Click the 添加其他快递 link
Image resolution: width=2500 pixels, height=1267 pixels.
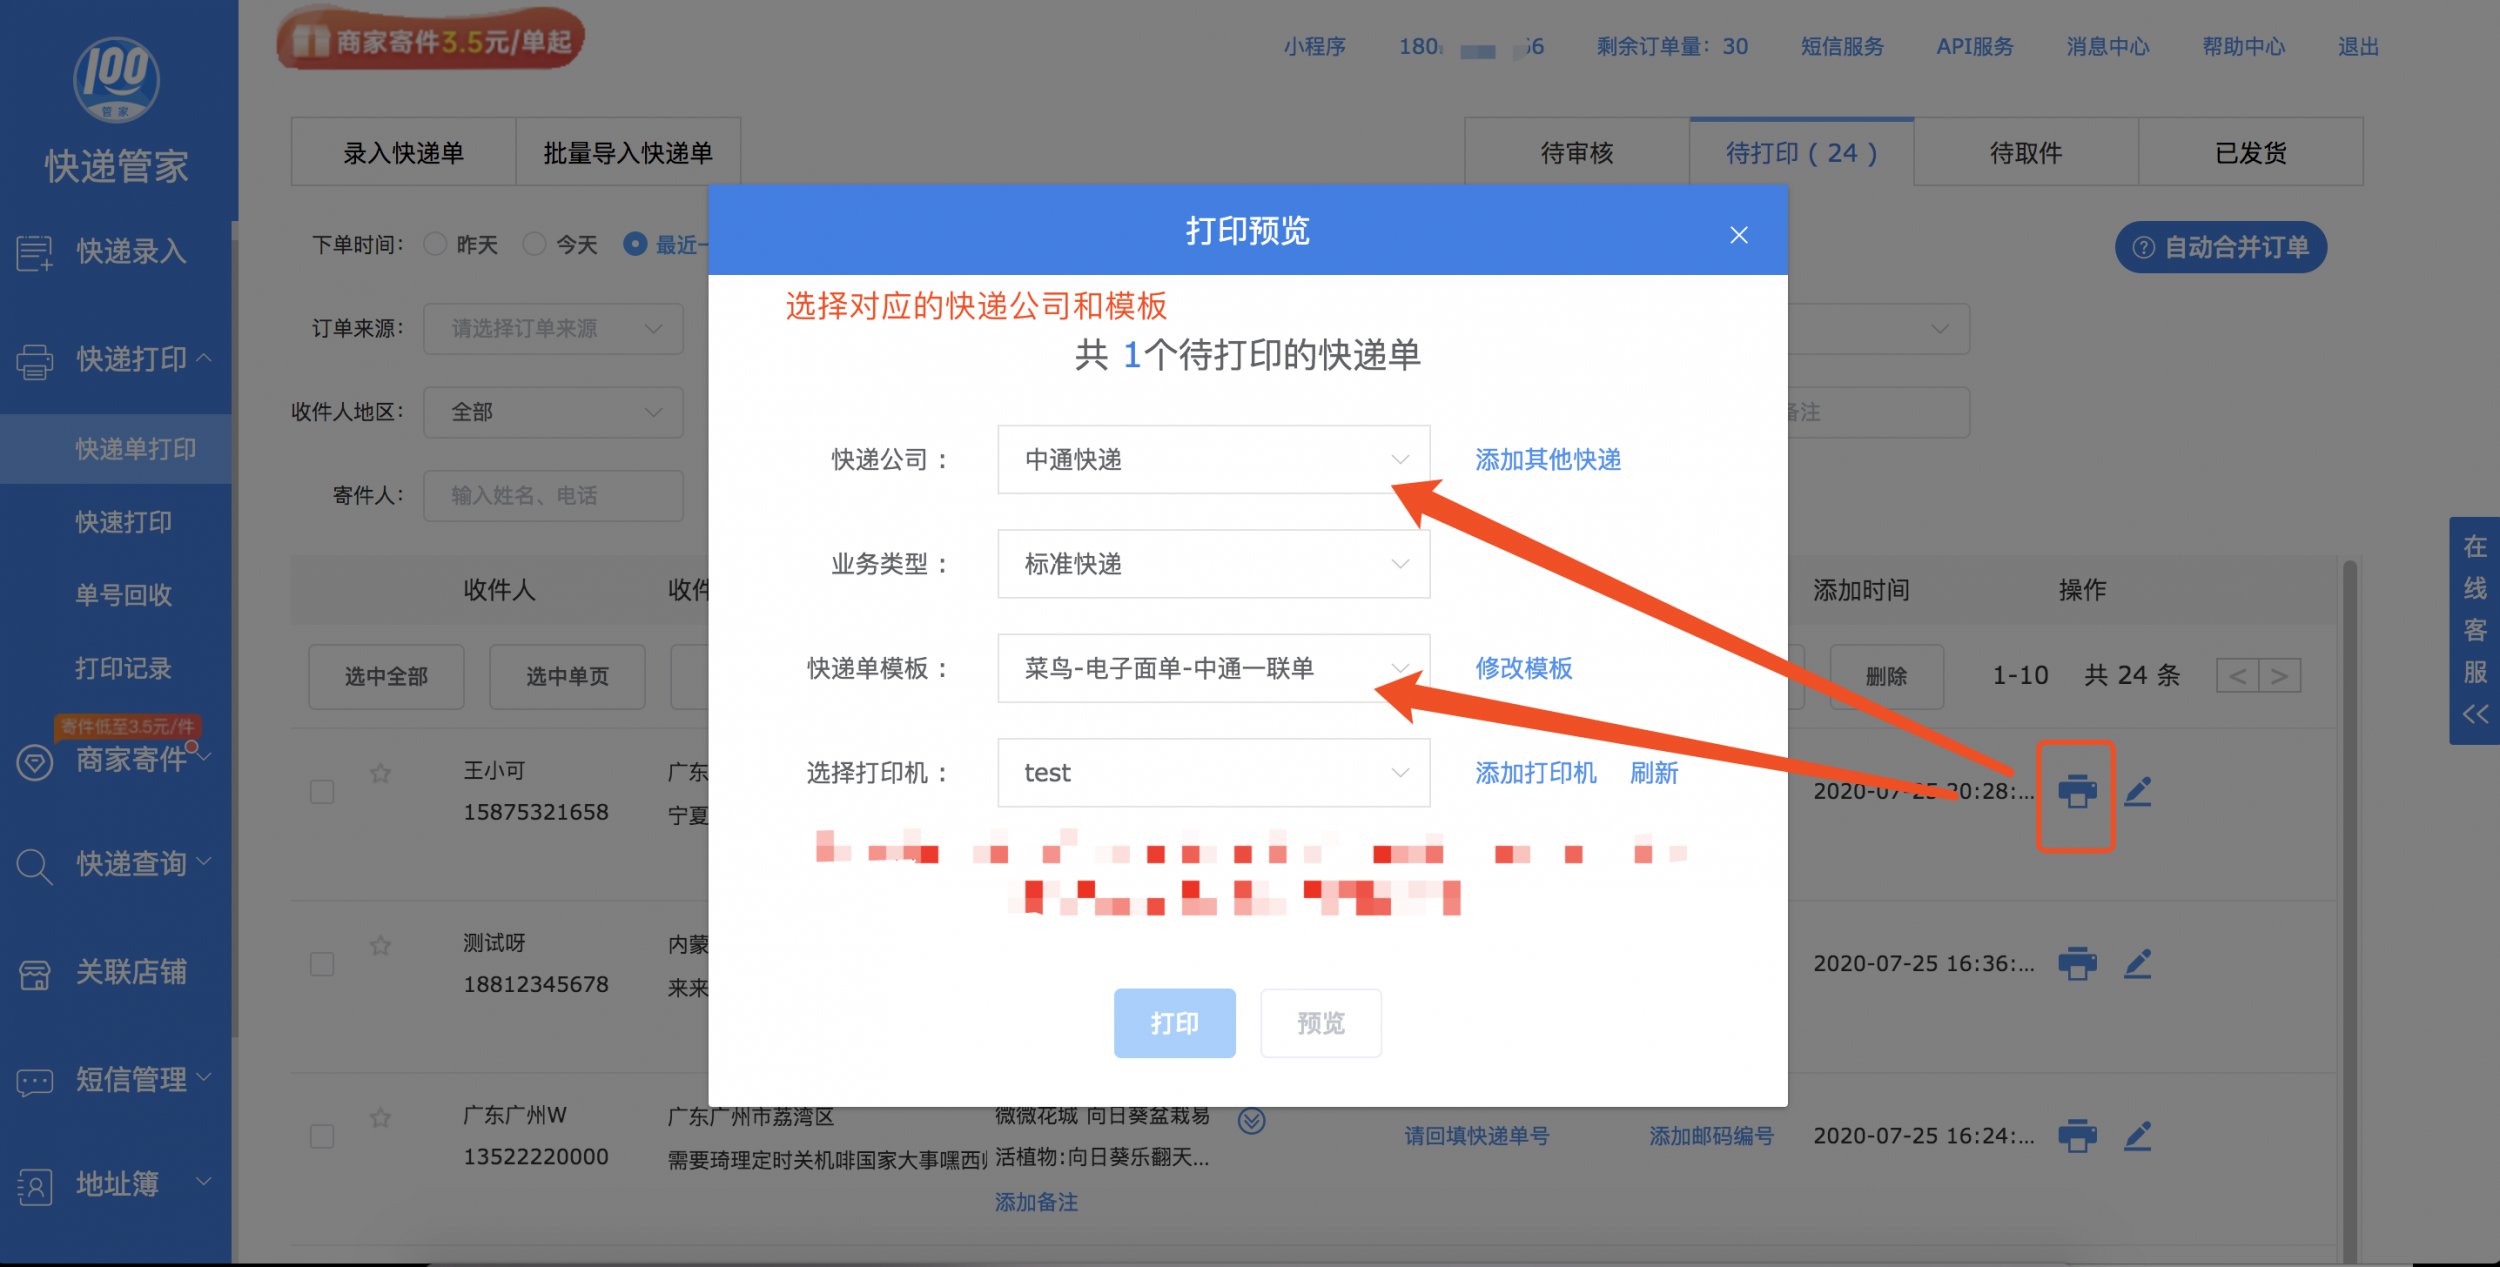click(x=1548, y=459)
